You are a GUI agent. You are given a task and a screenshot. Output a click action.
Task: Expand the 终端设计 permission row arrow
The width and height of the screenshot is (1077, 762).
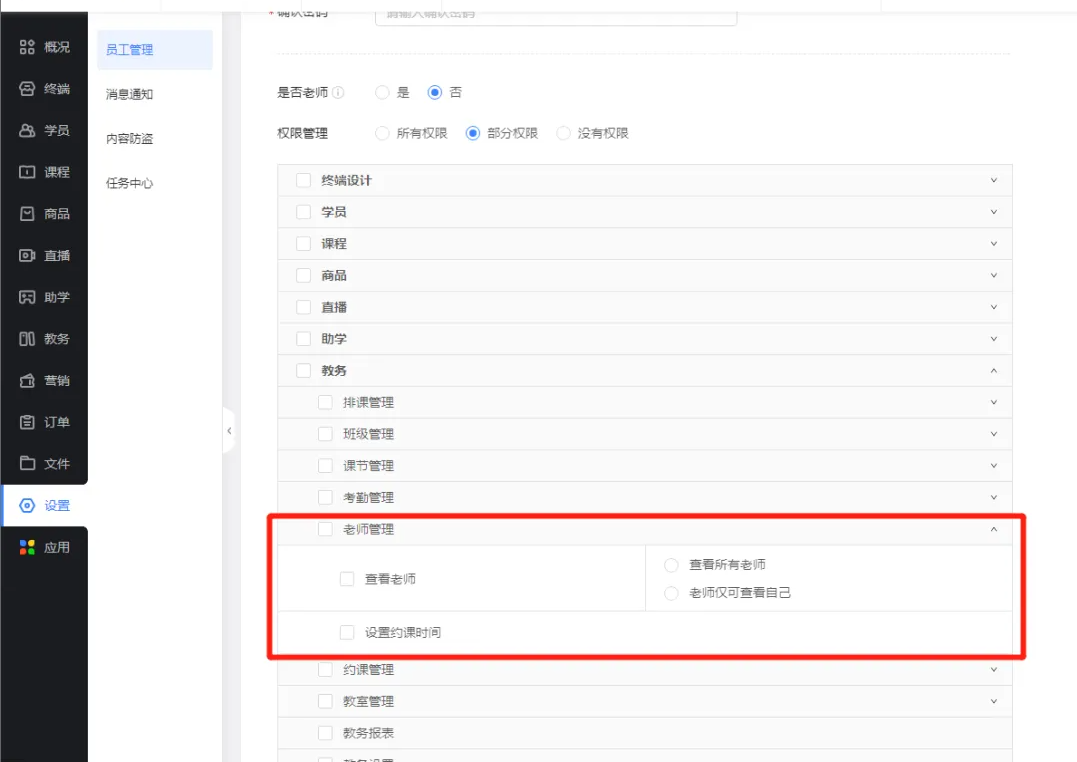(x=993, y=180)
